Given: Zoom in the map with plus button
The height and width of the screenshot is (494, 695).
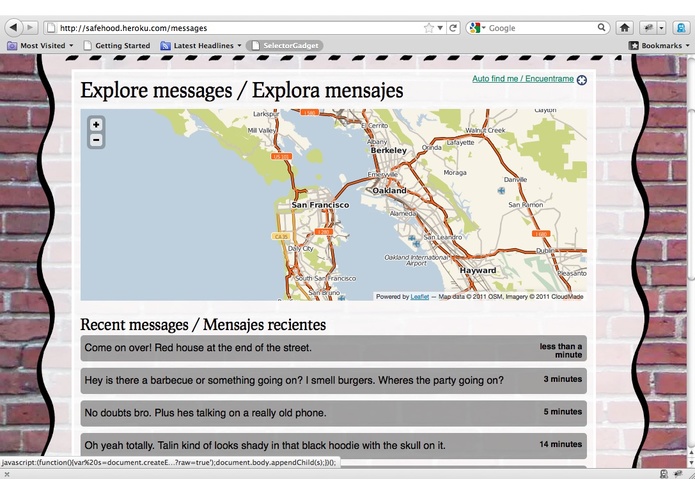Looking at the screenshot, I should pos(96,124).
